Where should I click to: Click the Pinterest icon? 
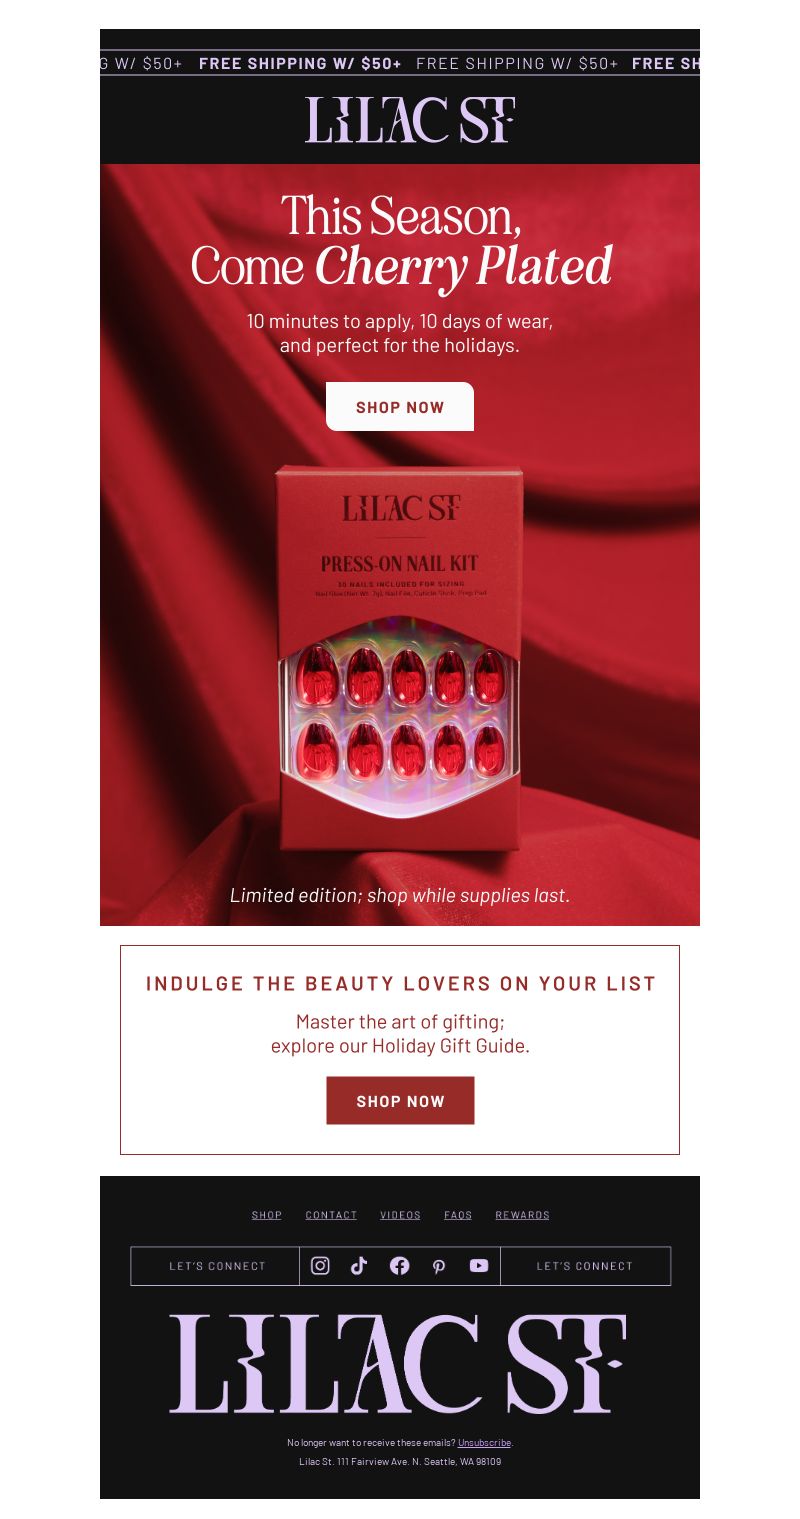click(439, 1266)
